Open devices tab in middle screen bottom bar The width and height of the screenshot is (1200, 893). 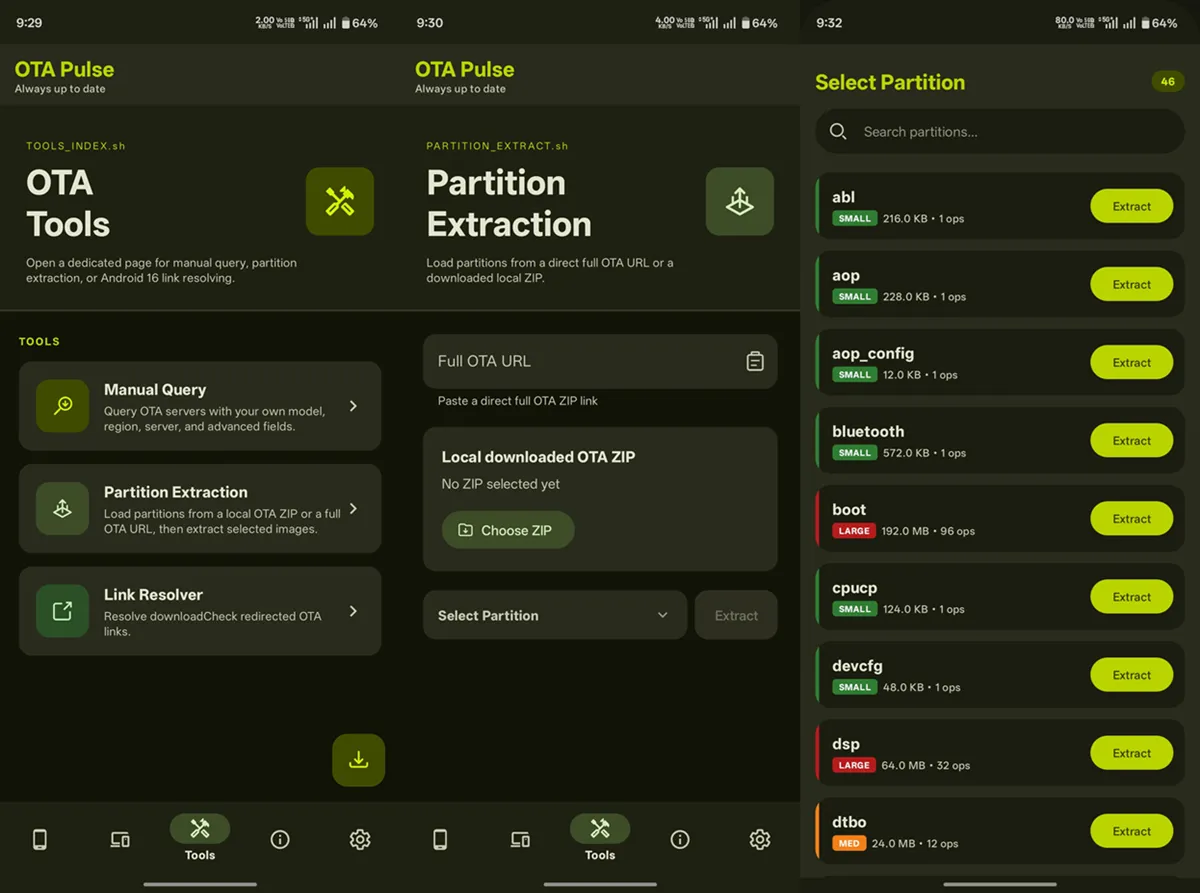coord(520,840)
